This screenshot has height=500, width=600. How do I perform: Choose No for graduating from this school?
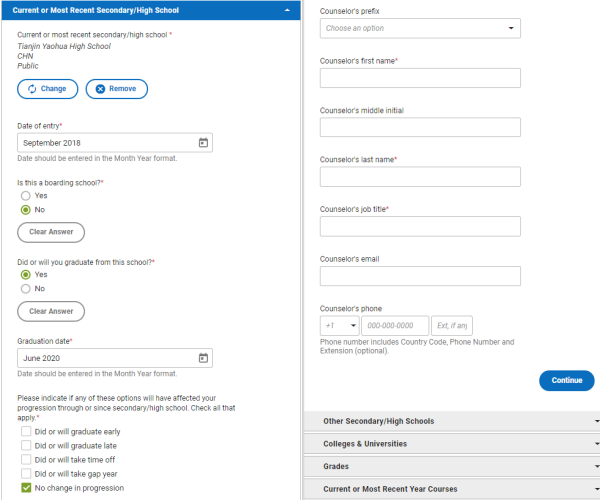(26, 288)
